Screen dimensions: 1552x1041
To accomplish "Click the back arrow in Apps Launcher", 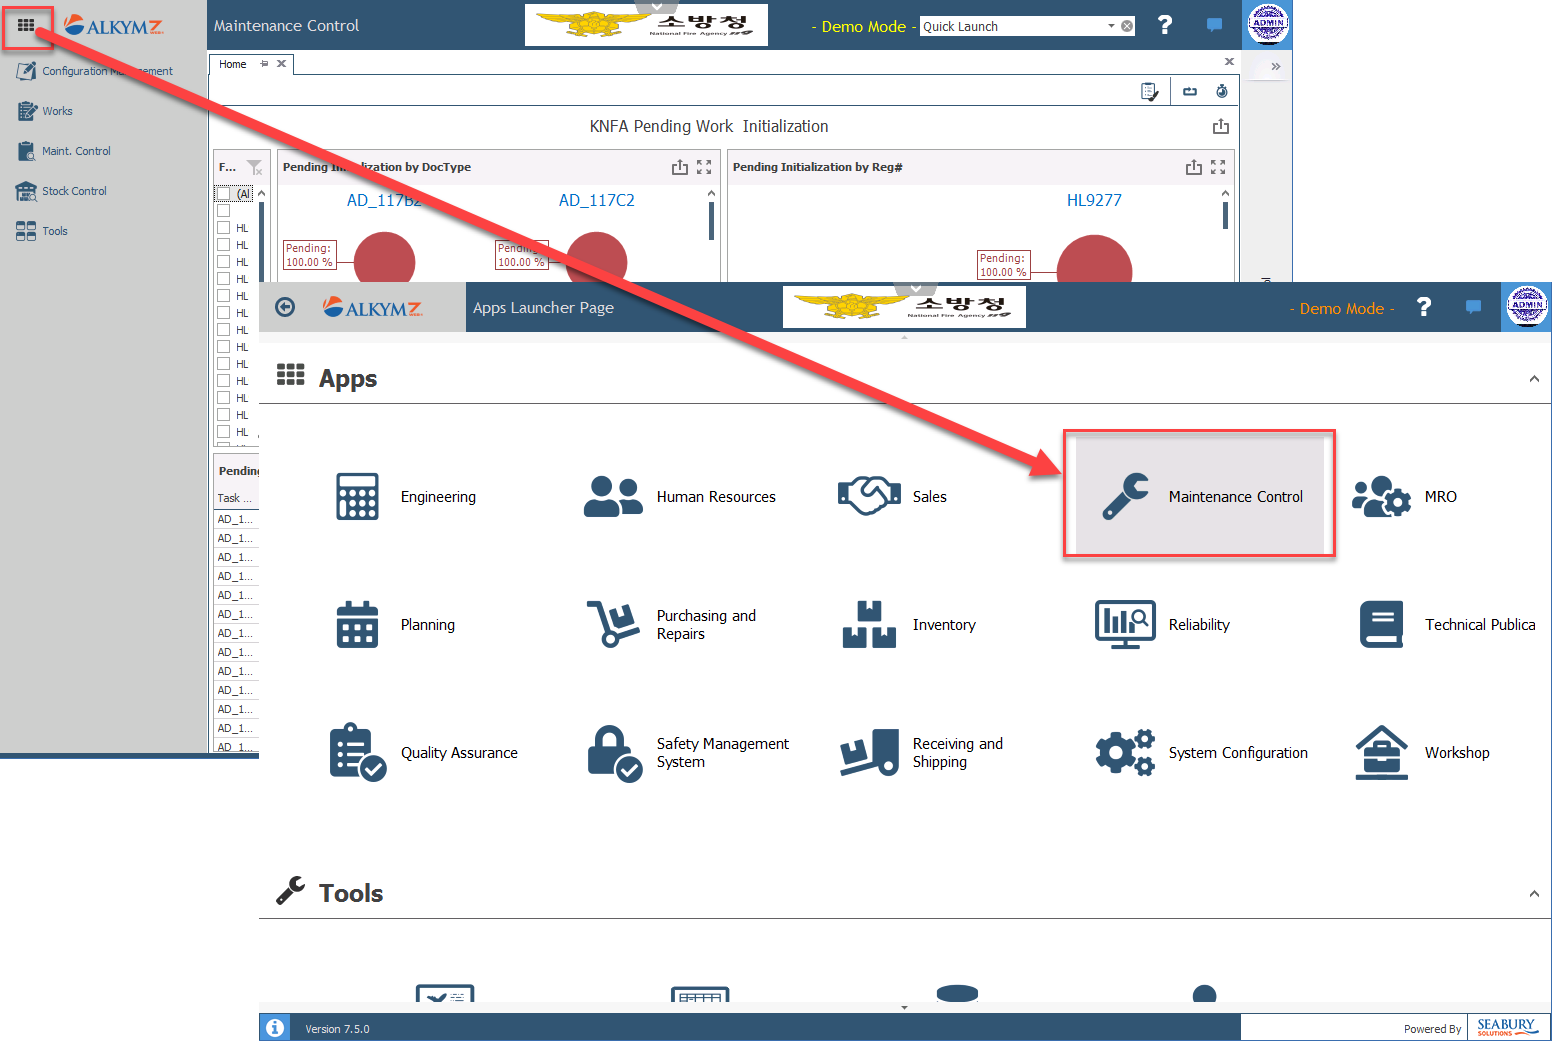I will click(285, 308).
